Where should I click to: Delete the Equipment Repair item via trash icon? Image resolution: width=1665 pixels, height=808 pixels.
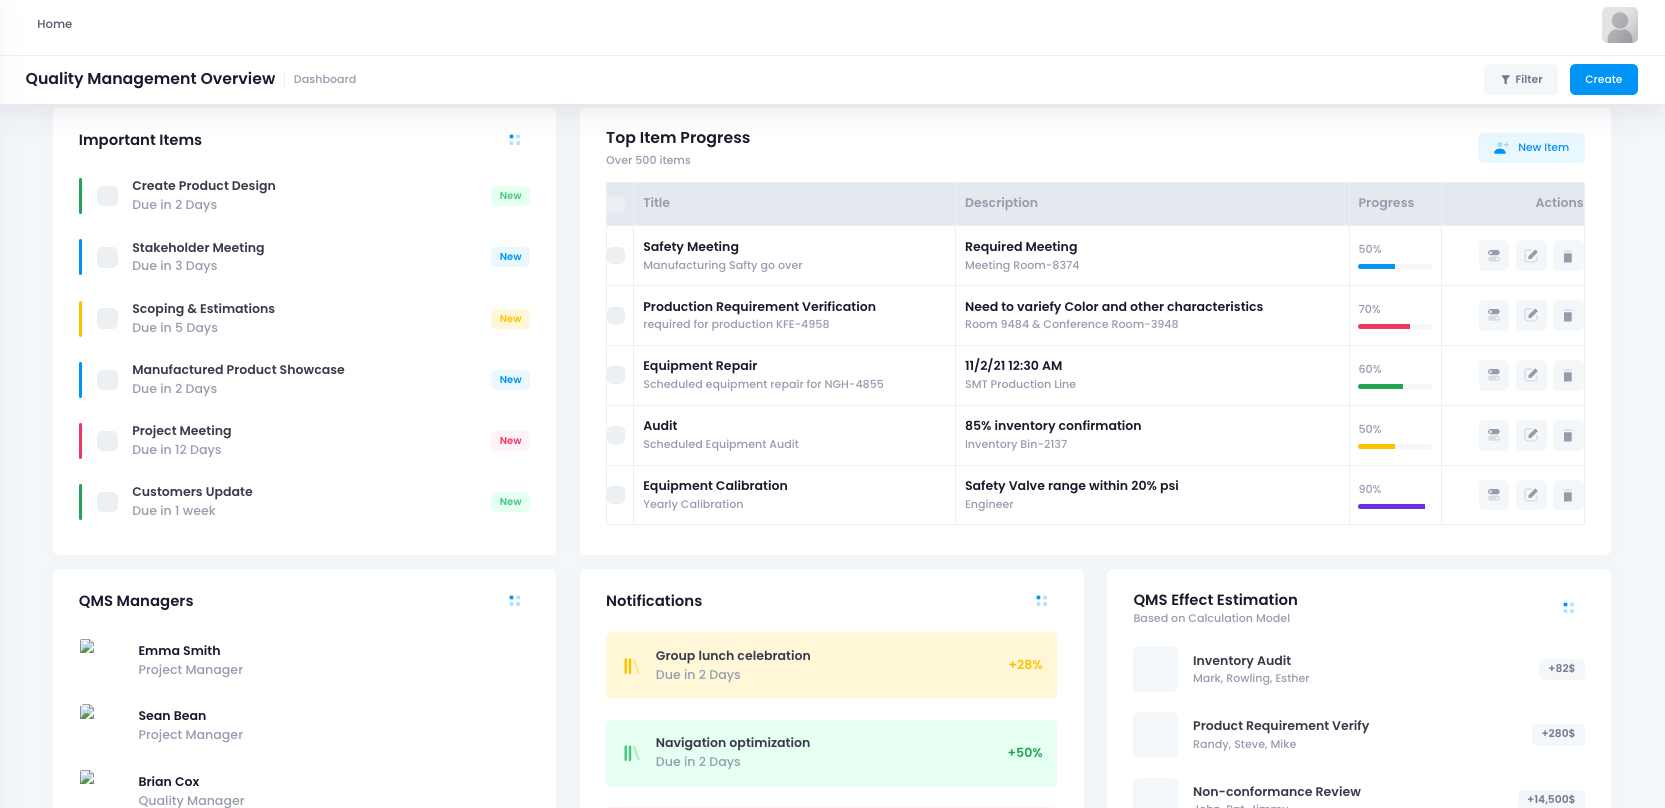point(1567,376)
